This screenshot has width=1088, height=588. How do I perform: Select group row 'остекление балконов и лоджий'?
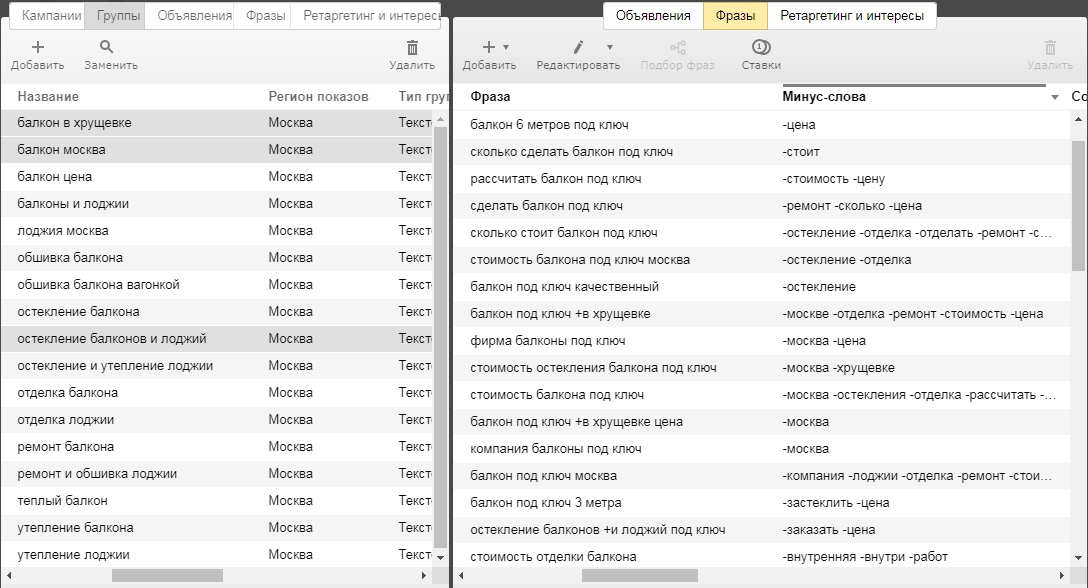pos(216,339)
